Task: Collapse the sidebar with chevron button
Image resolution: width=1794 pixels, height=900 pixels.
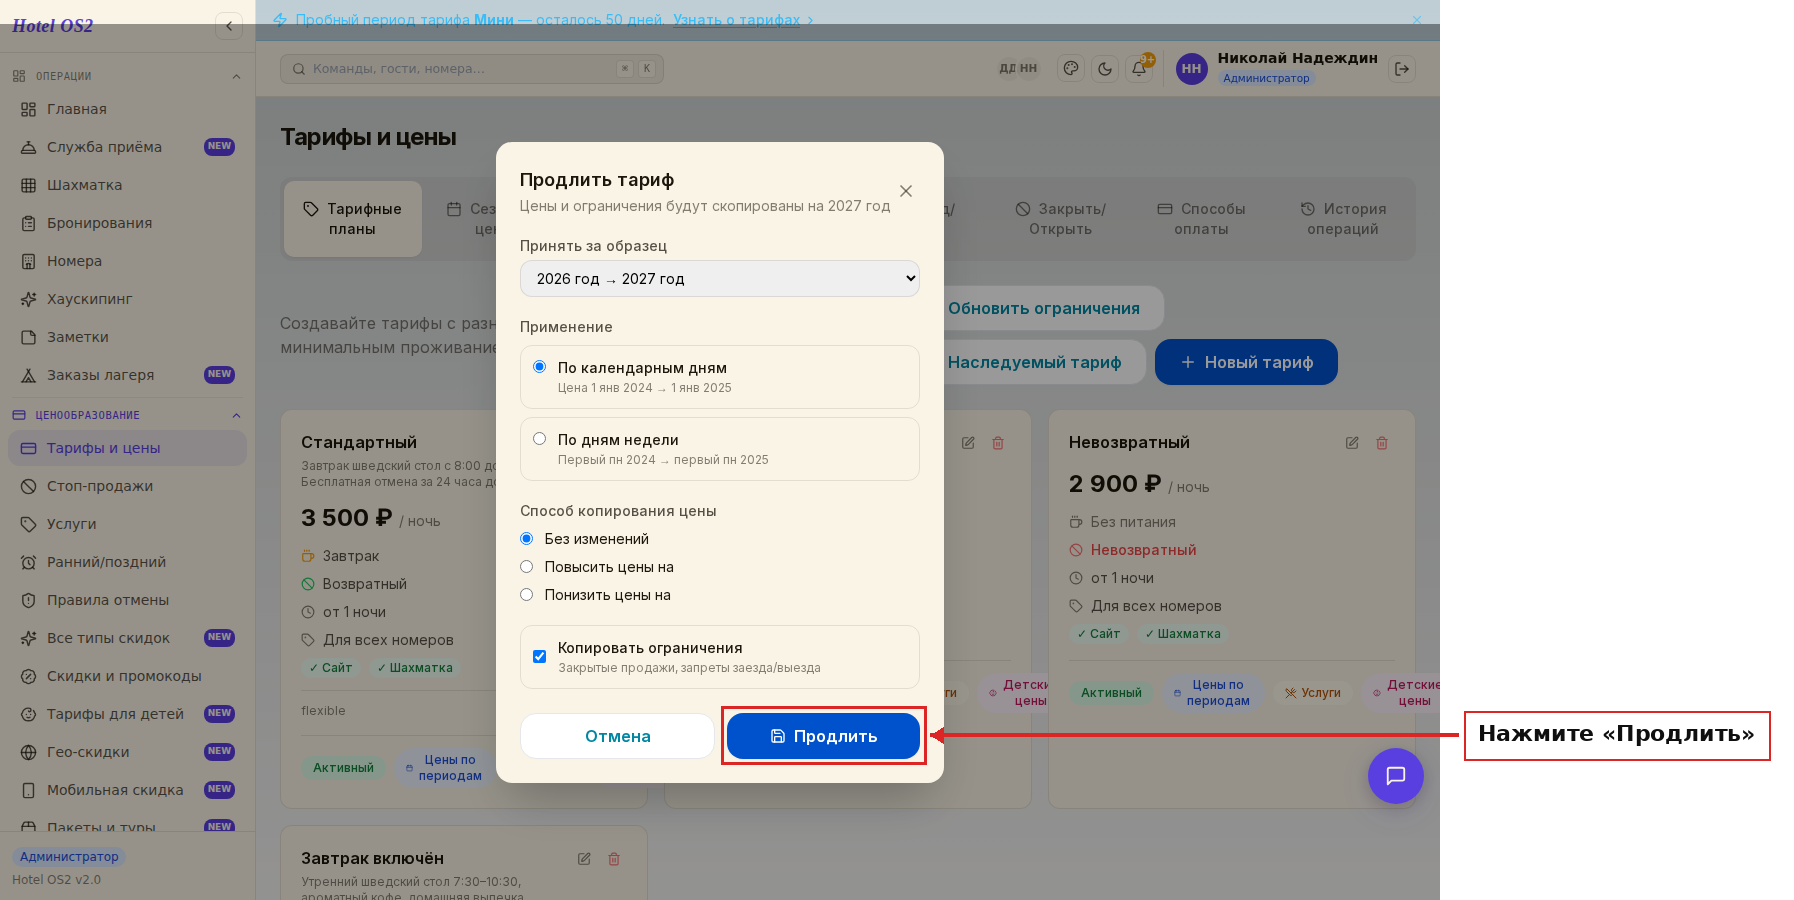Action: [x=229, y=26]
